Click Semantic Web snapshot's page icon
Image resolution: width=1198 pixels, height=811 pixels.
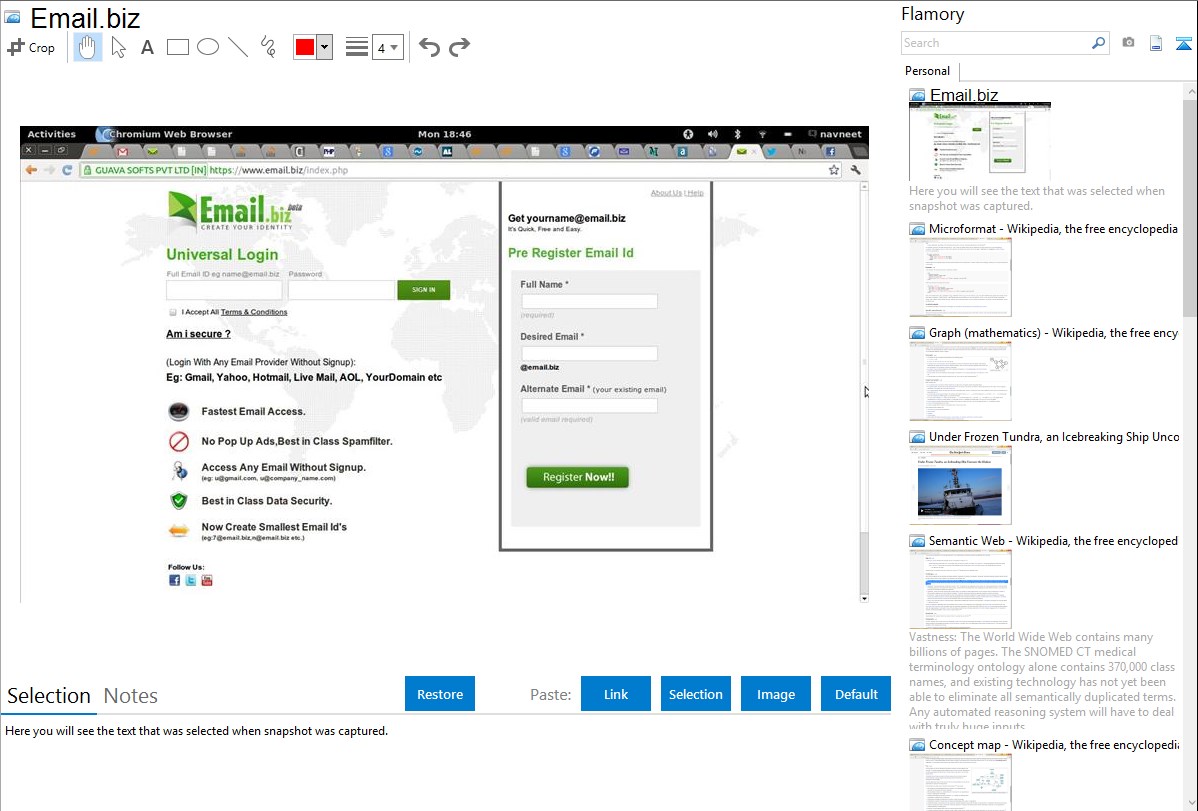coord(918,540)
